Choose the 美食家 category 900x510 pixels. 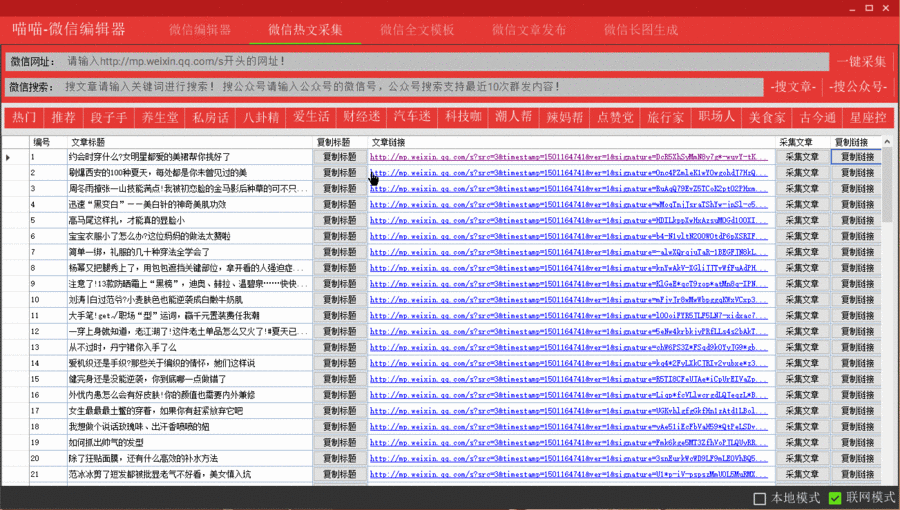tap(767, 118)
